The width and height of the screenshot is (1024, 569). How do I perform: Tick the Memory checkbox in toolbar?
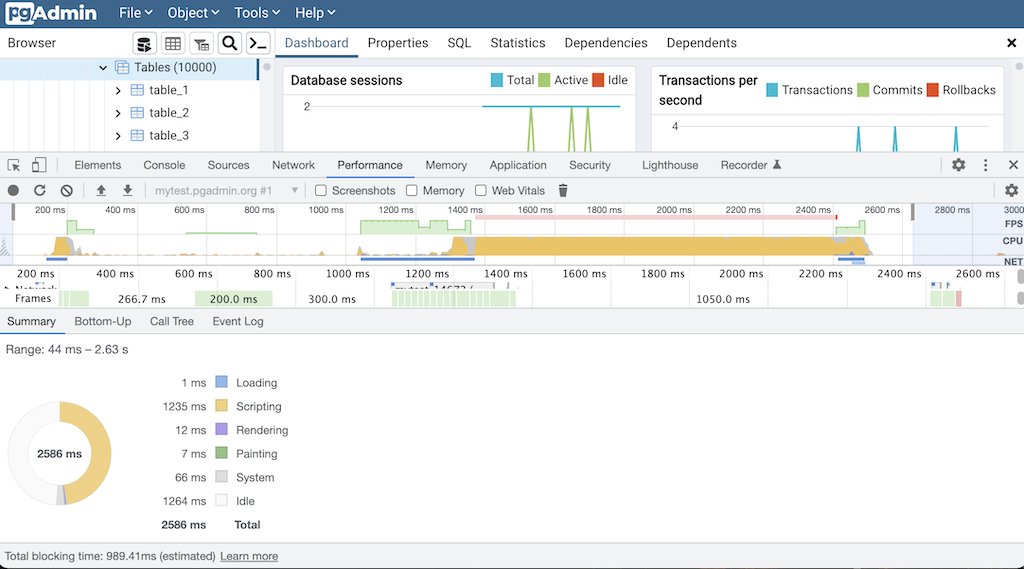pyautogui.click(x=412, y=190)
